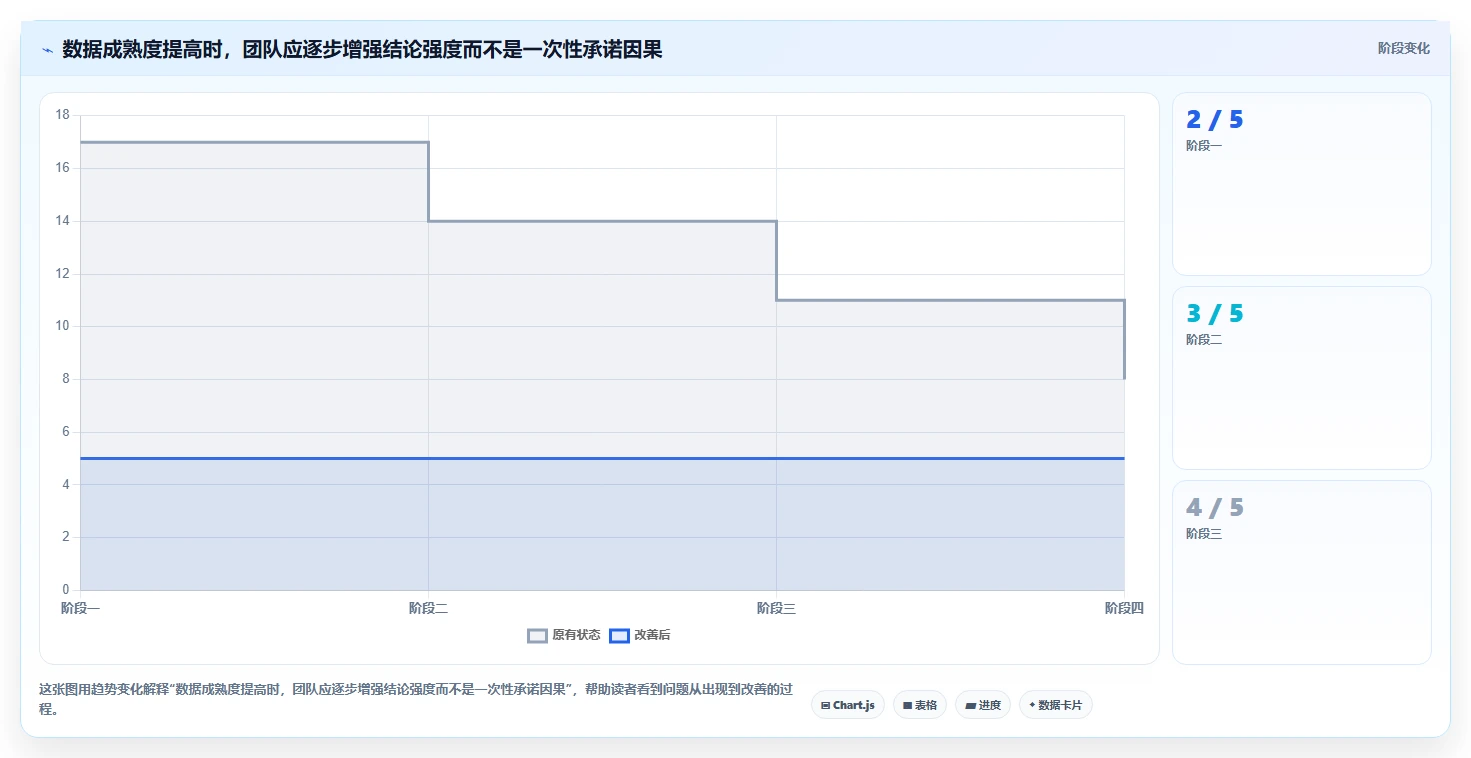
Task: Click the description text starting 这张图用趋势变化解释
Action: [x=416, y=699]
